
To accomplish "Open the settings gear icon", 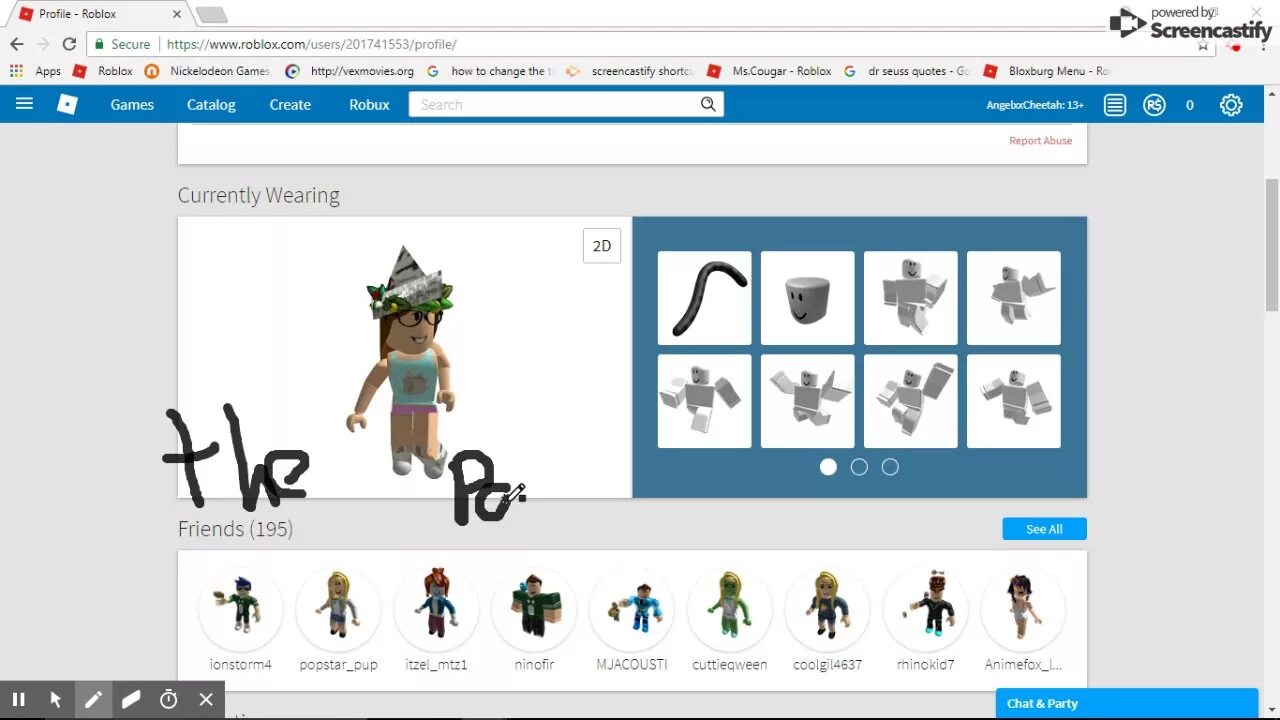I will [x=1231, y=105].
